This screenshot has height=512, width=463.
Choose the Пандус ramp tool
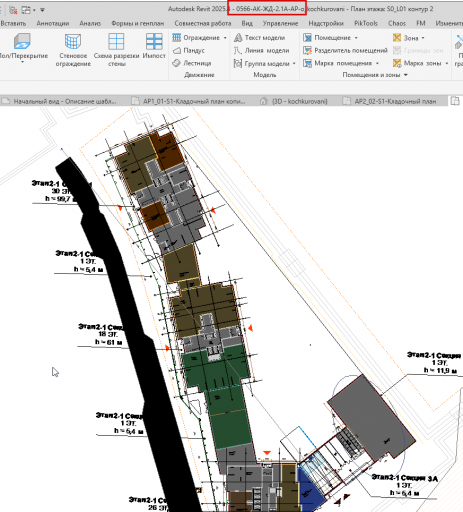pos(189,50)
